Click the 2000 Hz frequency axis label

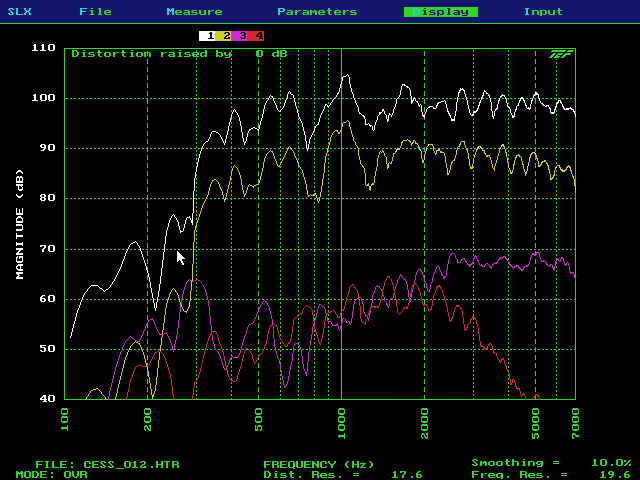pos(424,424)
